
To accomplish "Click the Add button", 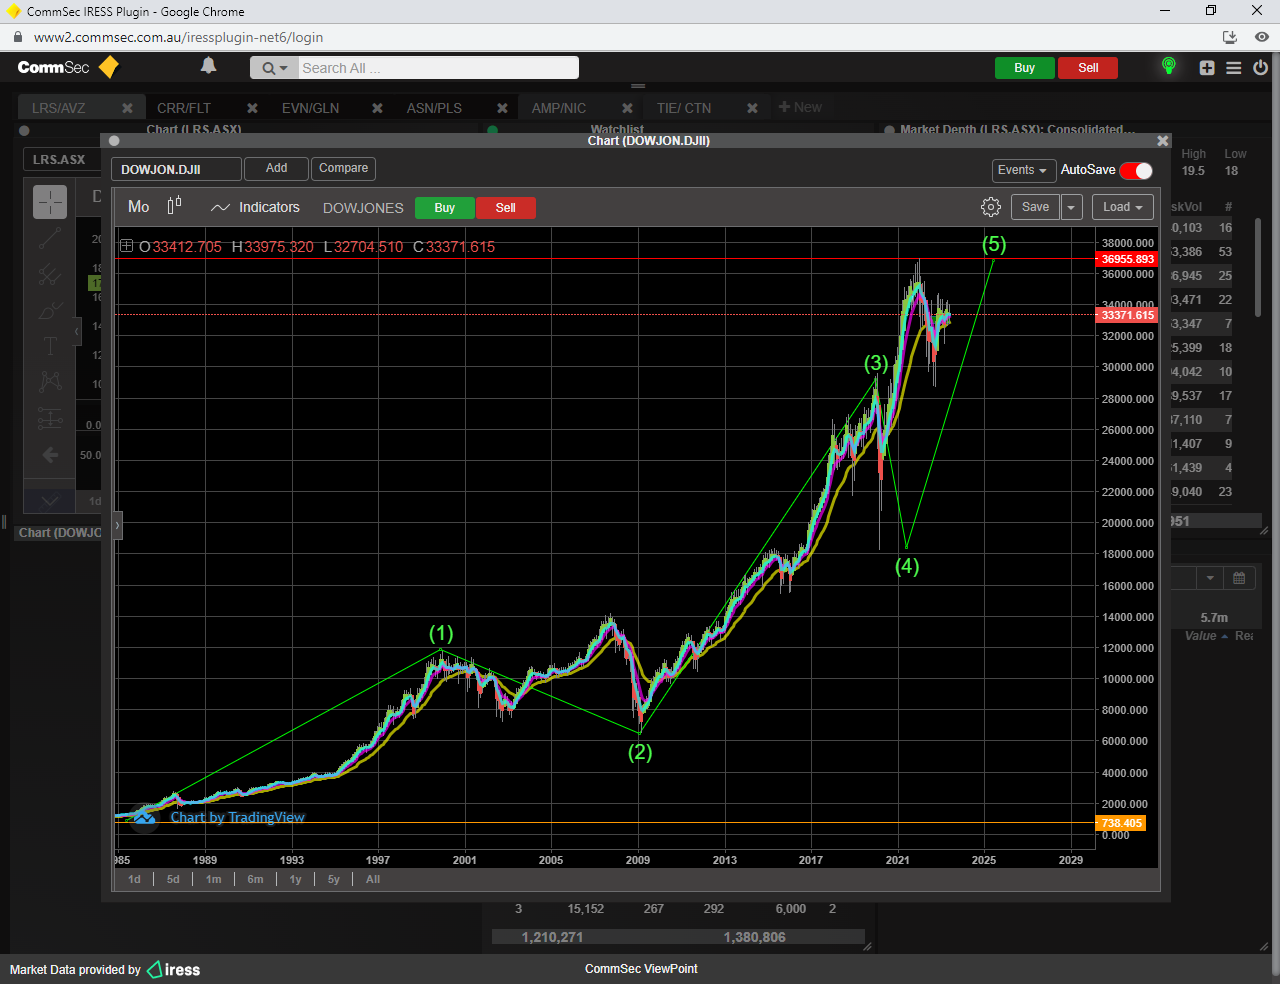I will point(276,168).
